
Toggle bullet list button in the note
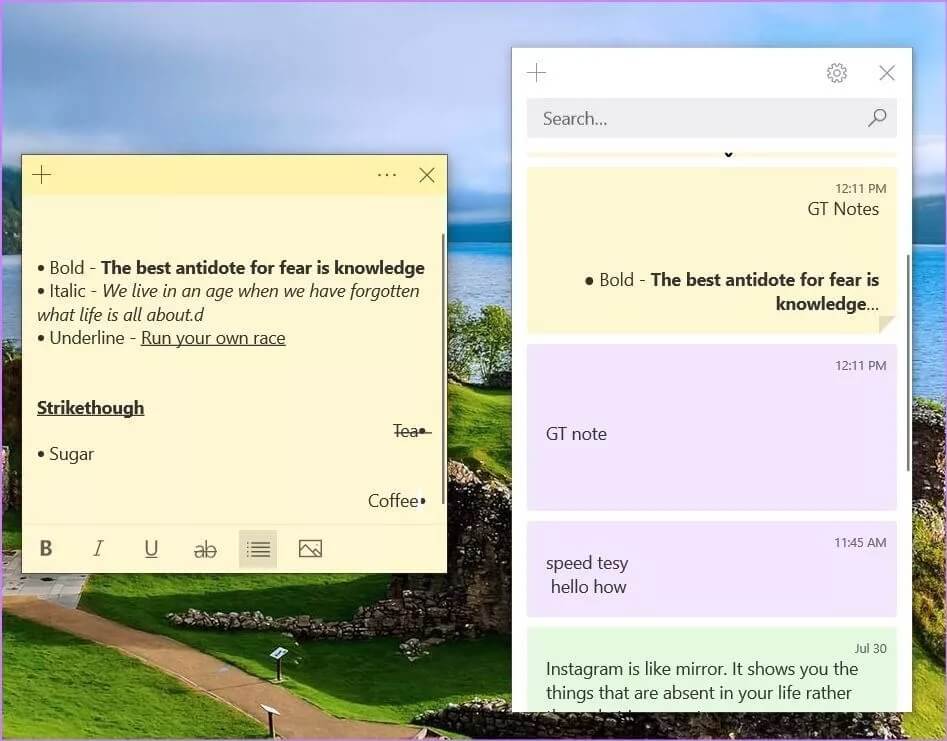pyautogui.click(x=258, y=549)
